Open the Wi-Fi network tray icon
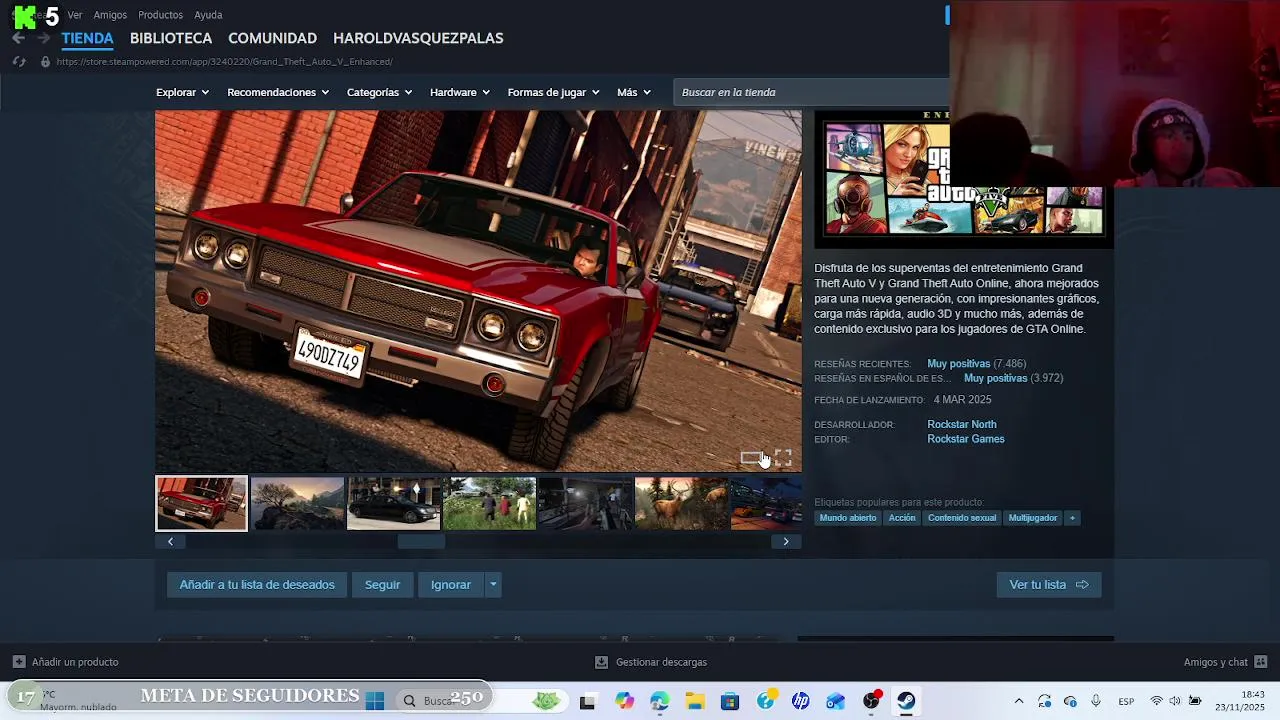Screen dimensions: 1280x720 (x=1157, y=701)
